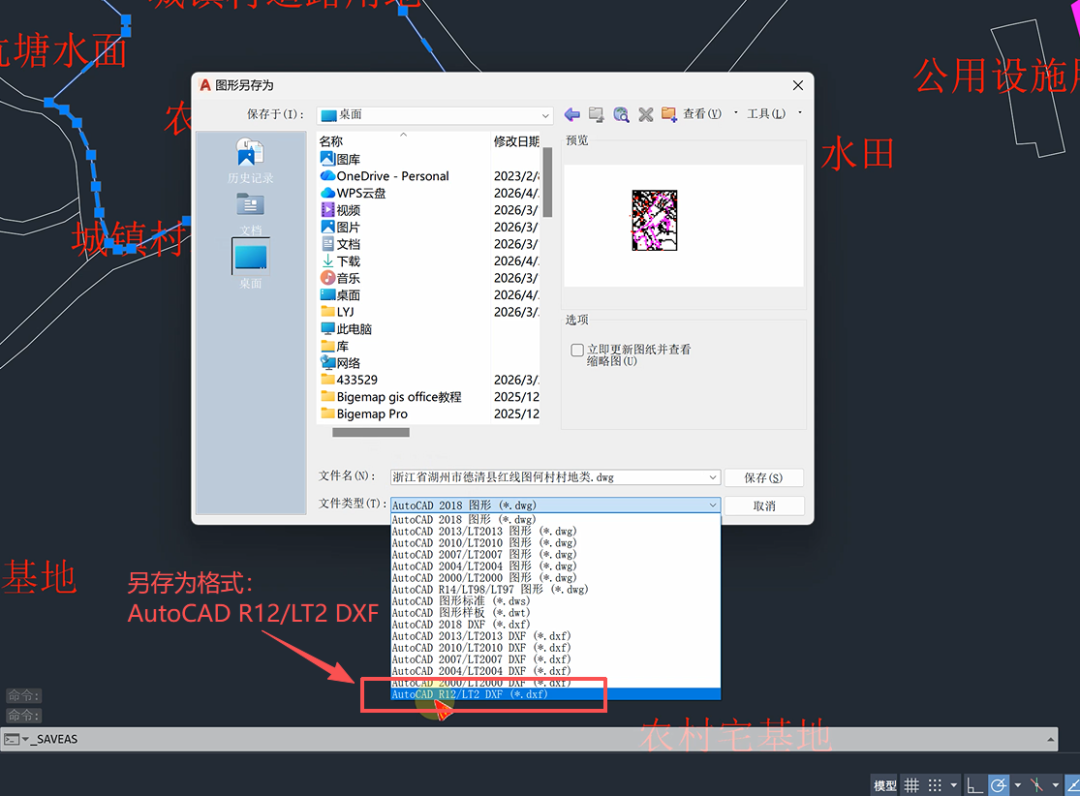This screenshot has width=1080, height=796.
Task: Select AutoCAD 2013/LT2013 图形 (*.dwg) format
Action: (x=555, y=531)
